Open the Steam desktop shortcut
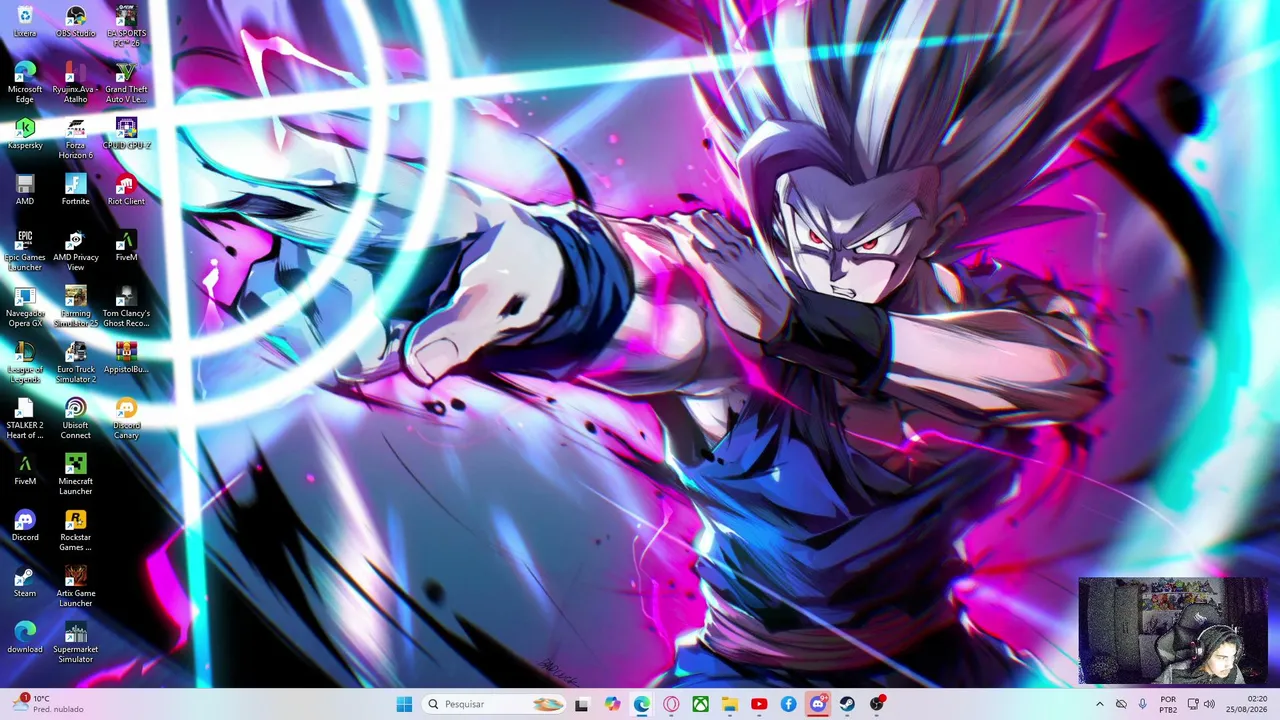1280x720 pixels. coord(25,582)
